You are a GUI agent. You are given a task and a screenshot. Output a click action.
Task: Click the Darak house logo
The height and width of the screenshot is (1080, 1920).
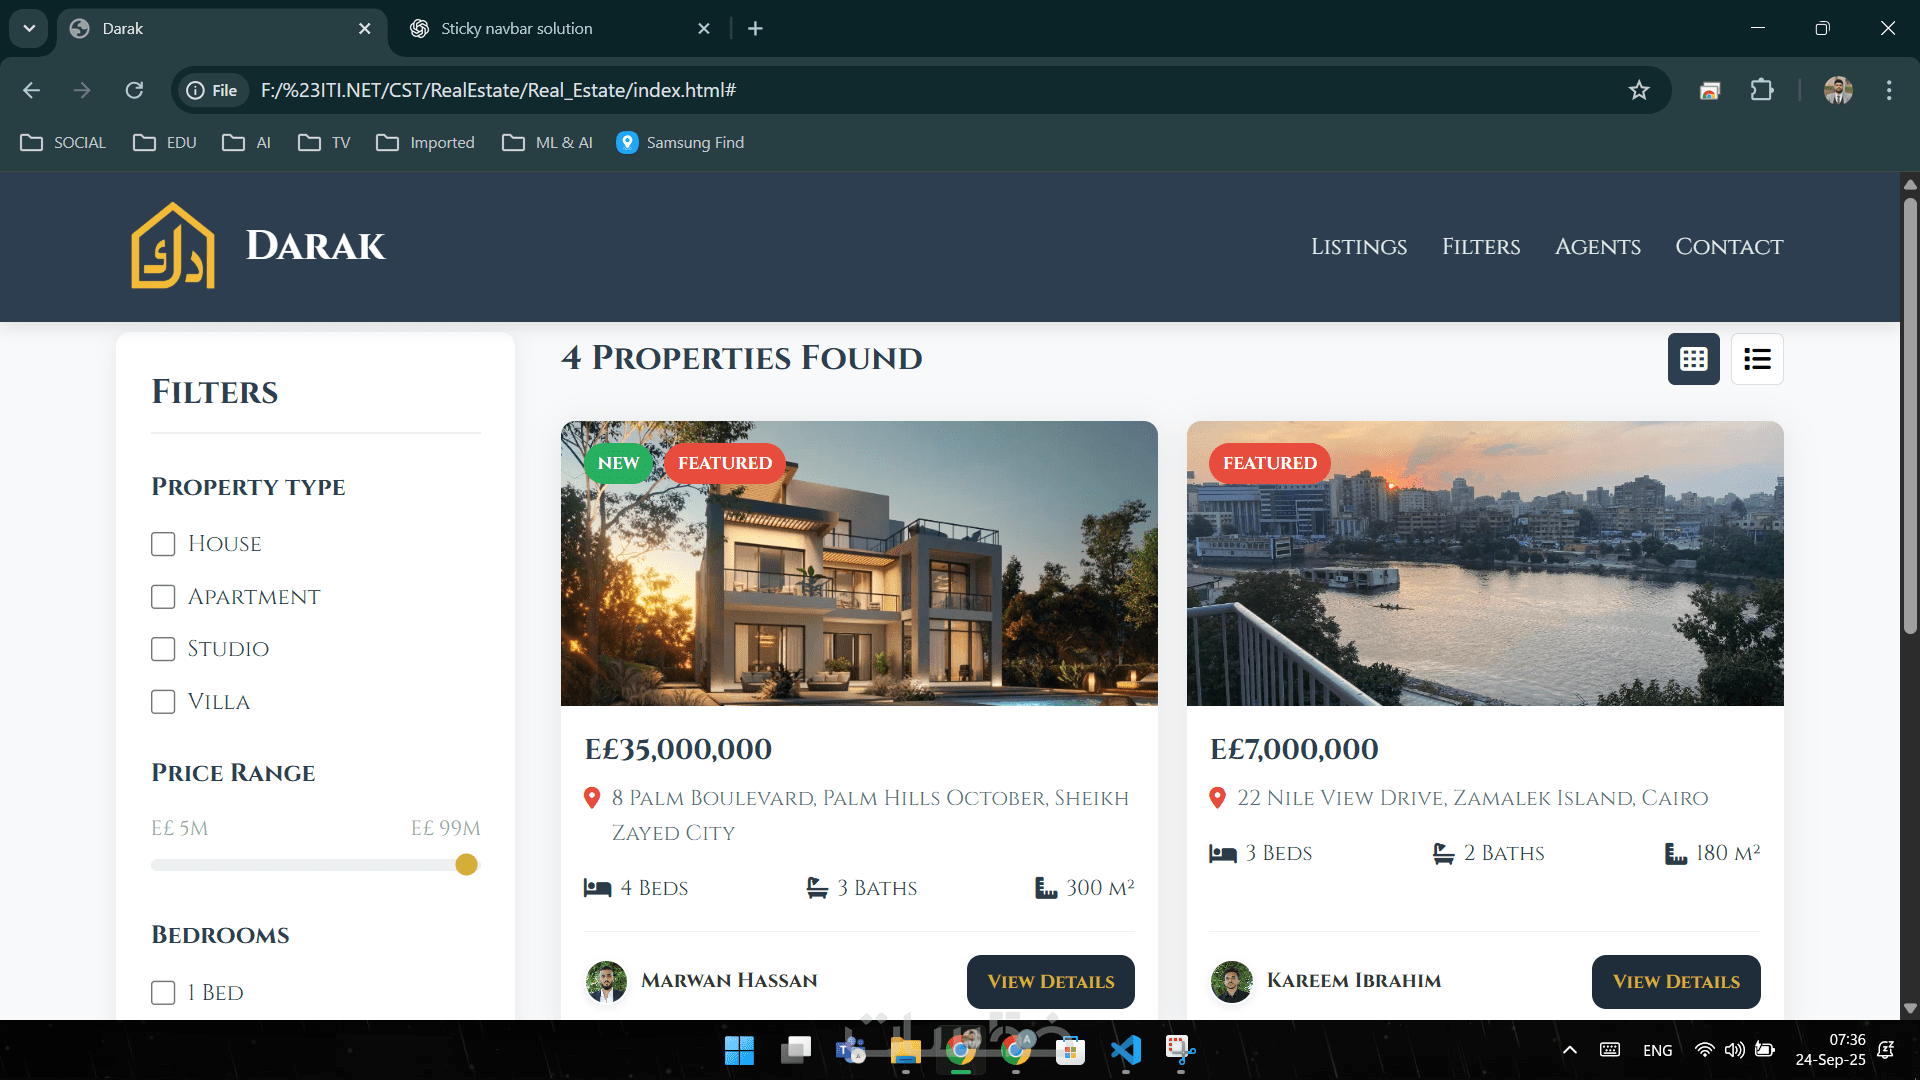[173, 246]
